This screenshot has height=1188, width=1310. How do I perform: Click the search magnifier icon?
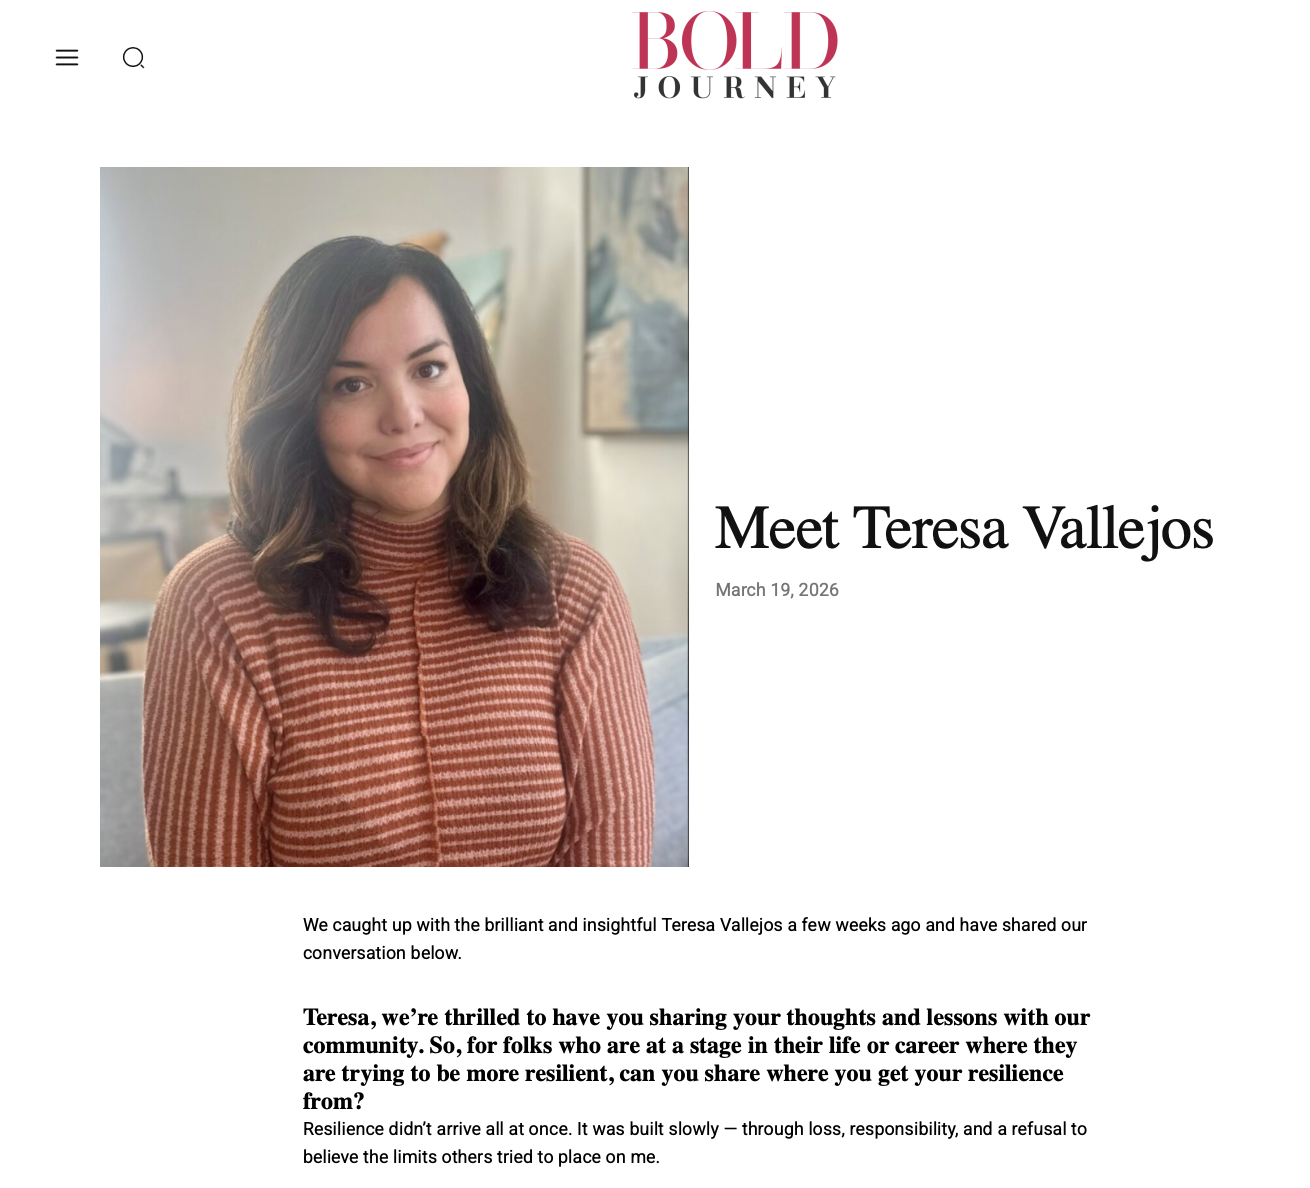(x=133, y=58)
